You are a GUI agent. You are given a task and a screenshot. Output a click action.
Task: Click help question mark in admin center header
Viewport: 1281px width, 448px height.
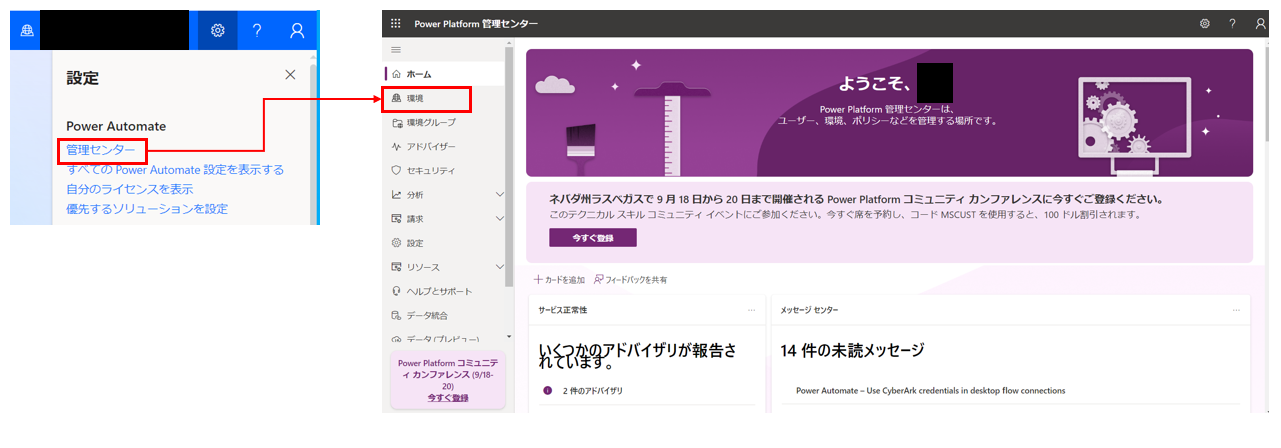click(x=1232, y=23)
